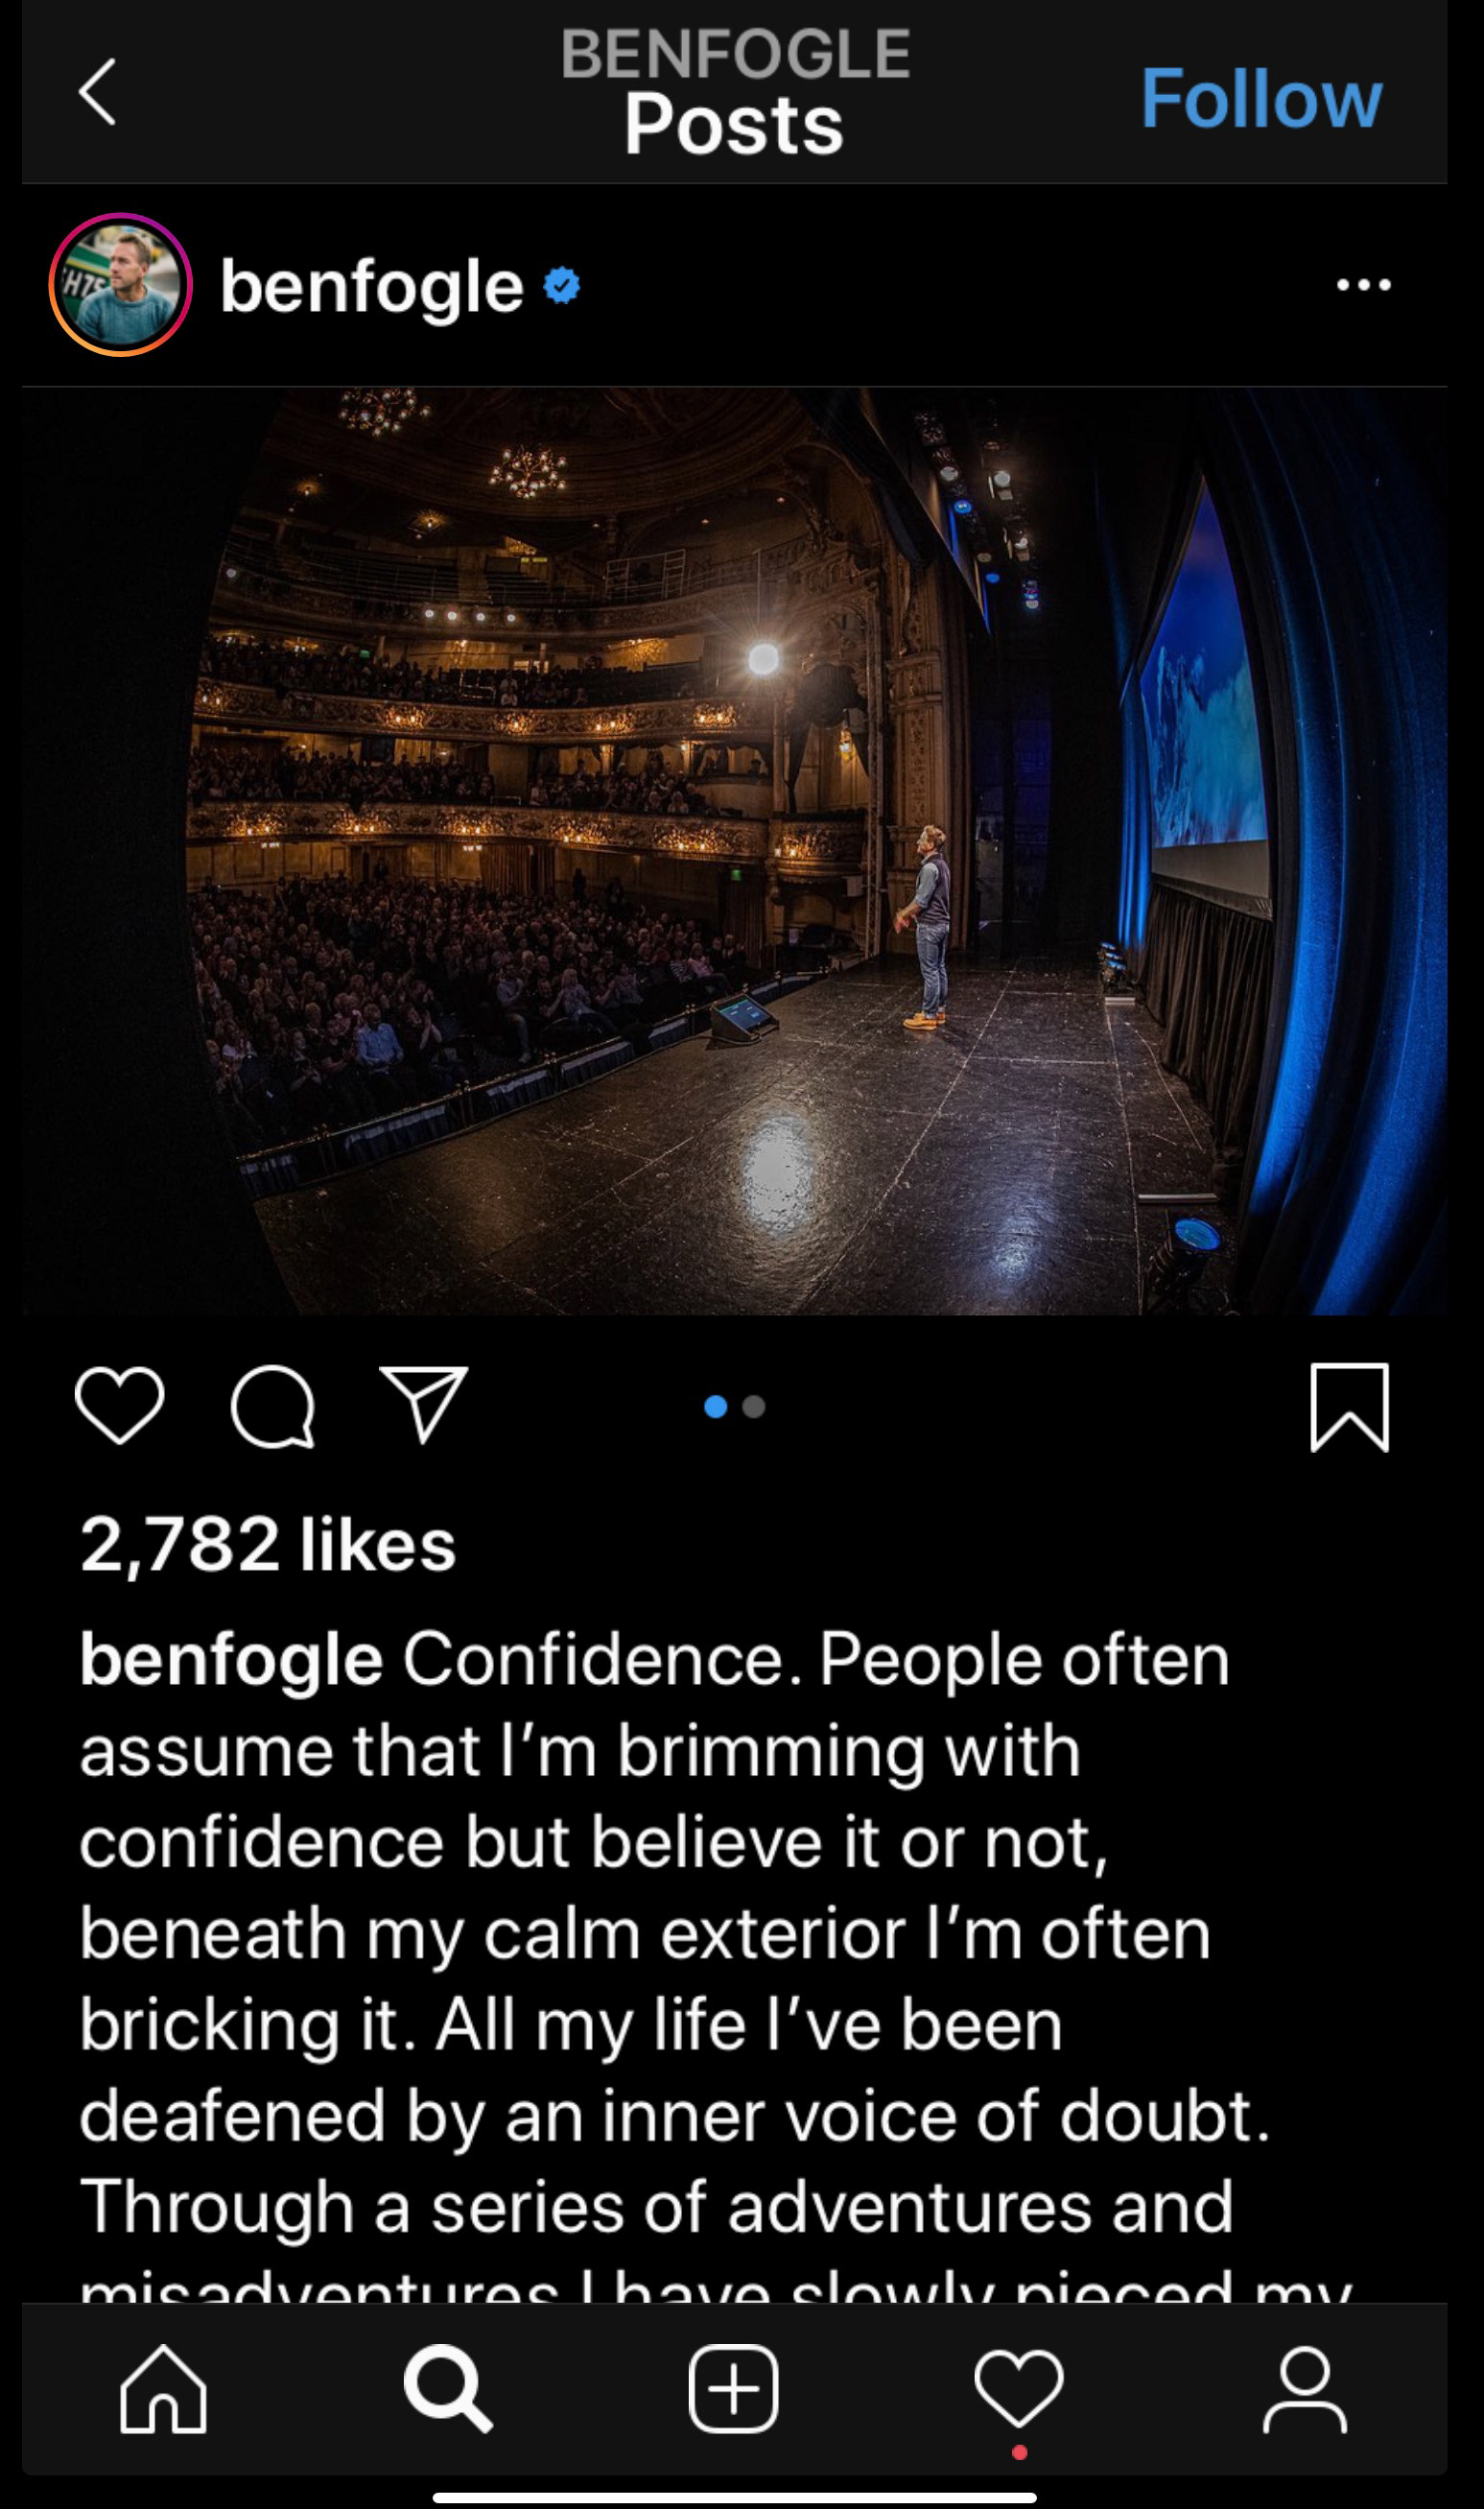
Task: Tap the back arrow in the header
Action: (97, 91)
